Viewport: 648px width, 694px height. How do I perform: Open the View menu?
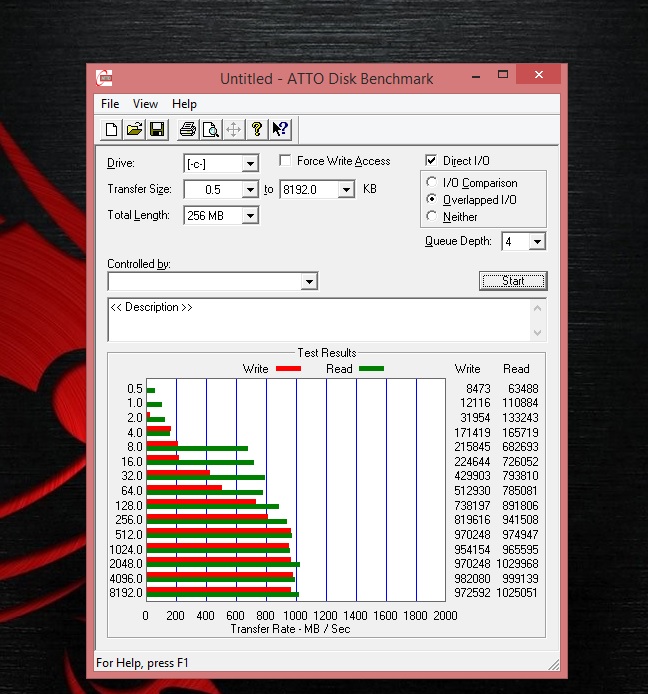click(x=145, y=104)
